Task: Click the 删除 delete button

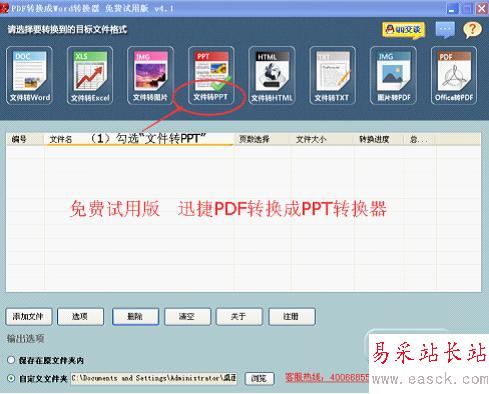Action: point(135,316)
